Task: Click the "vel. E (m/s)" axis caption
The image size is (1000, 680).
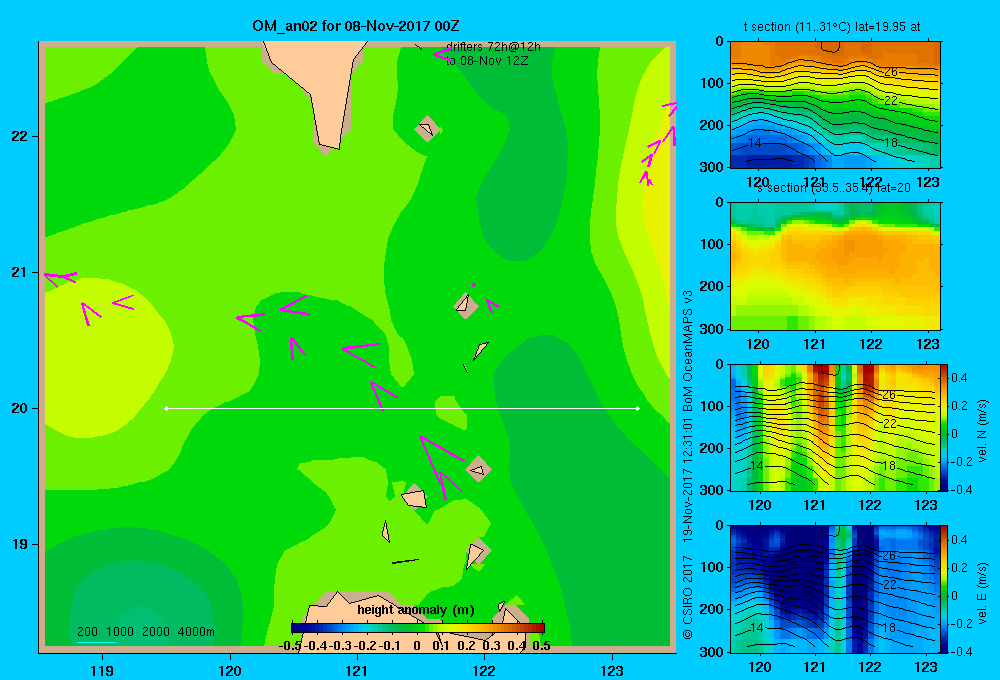Action: (982, 593)
